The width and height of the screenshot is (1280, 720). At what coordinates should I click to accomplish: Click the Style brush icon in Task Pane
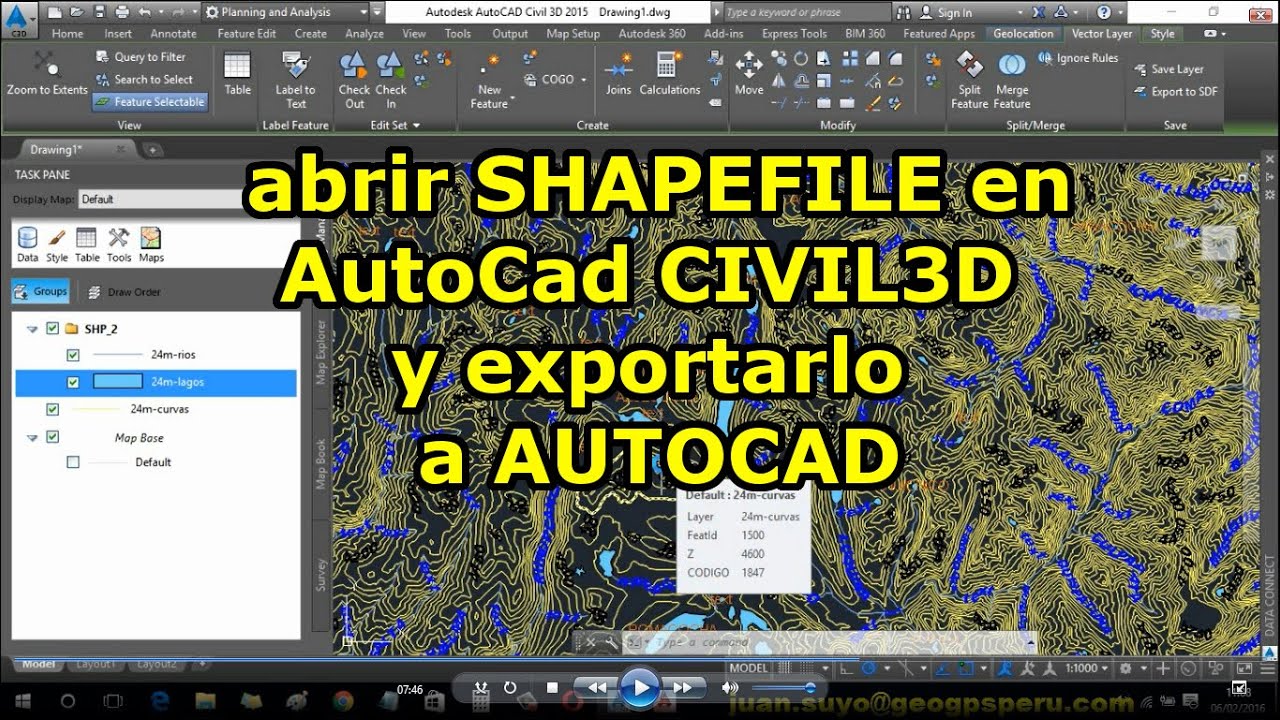pos(57,244)
